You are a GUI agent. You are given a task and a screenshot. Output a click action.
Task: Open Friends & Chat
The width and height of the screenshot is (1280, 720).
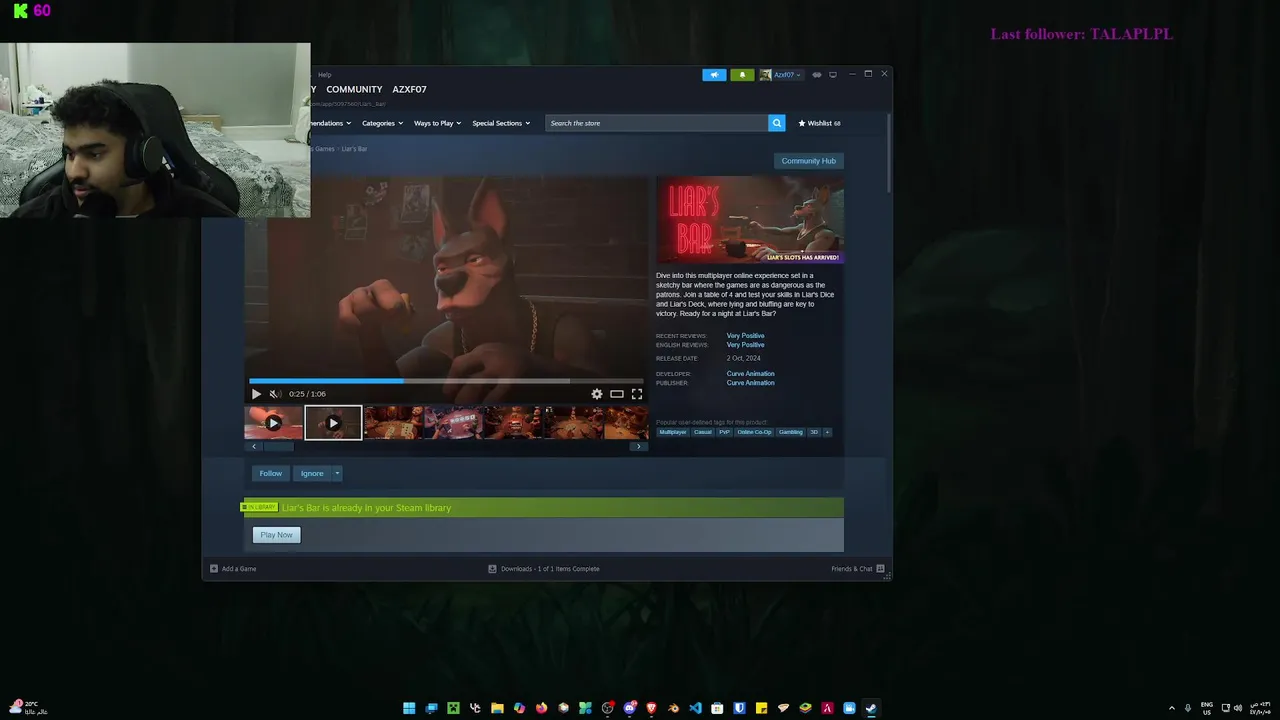click(858, 569)
